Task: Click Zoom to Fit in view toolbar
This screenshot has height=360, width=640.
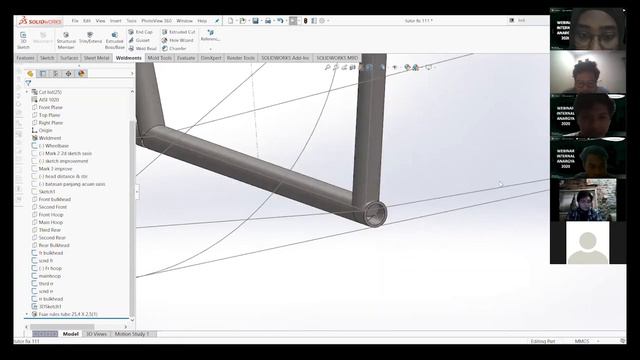Action: coord(327,67)
